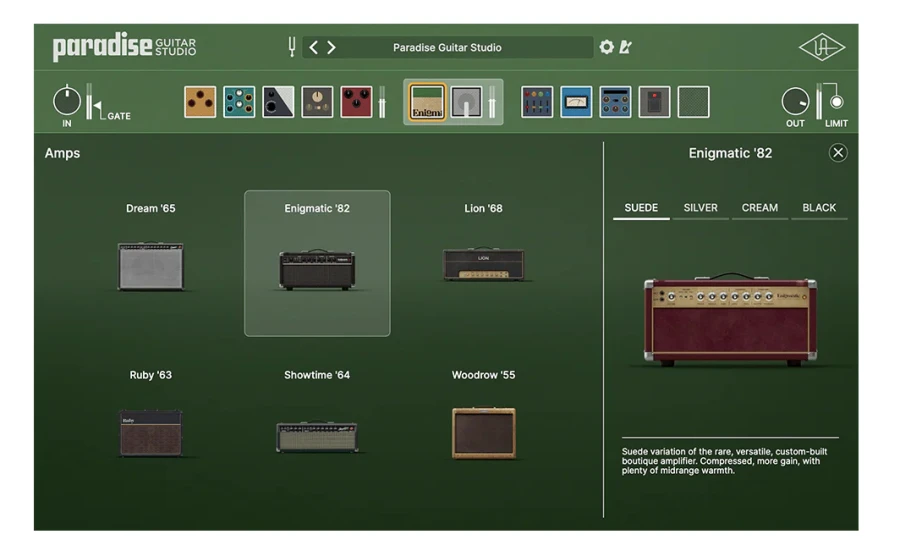Click the pedal section level fader

coord(382,102)
